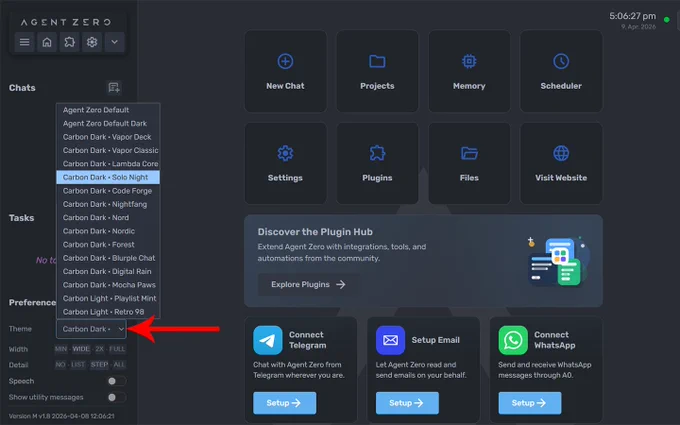Click the Chats section heading

tap(22, 88)
